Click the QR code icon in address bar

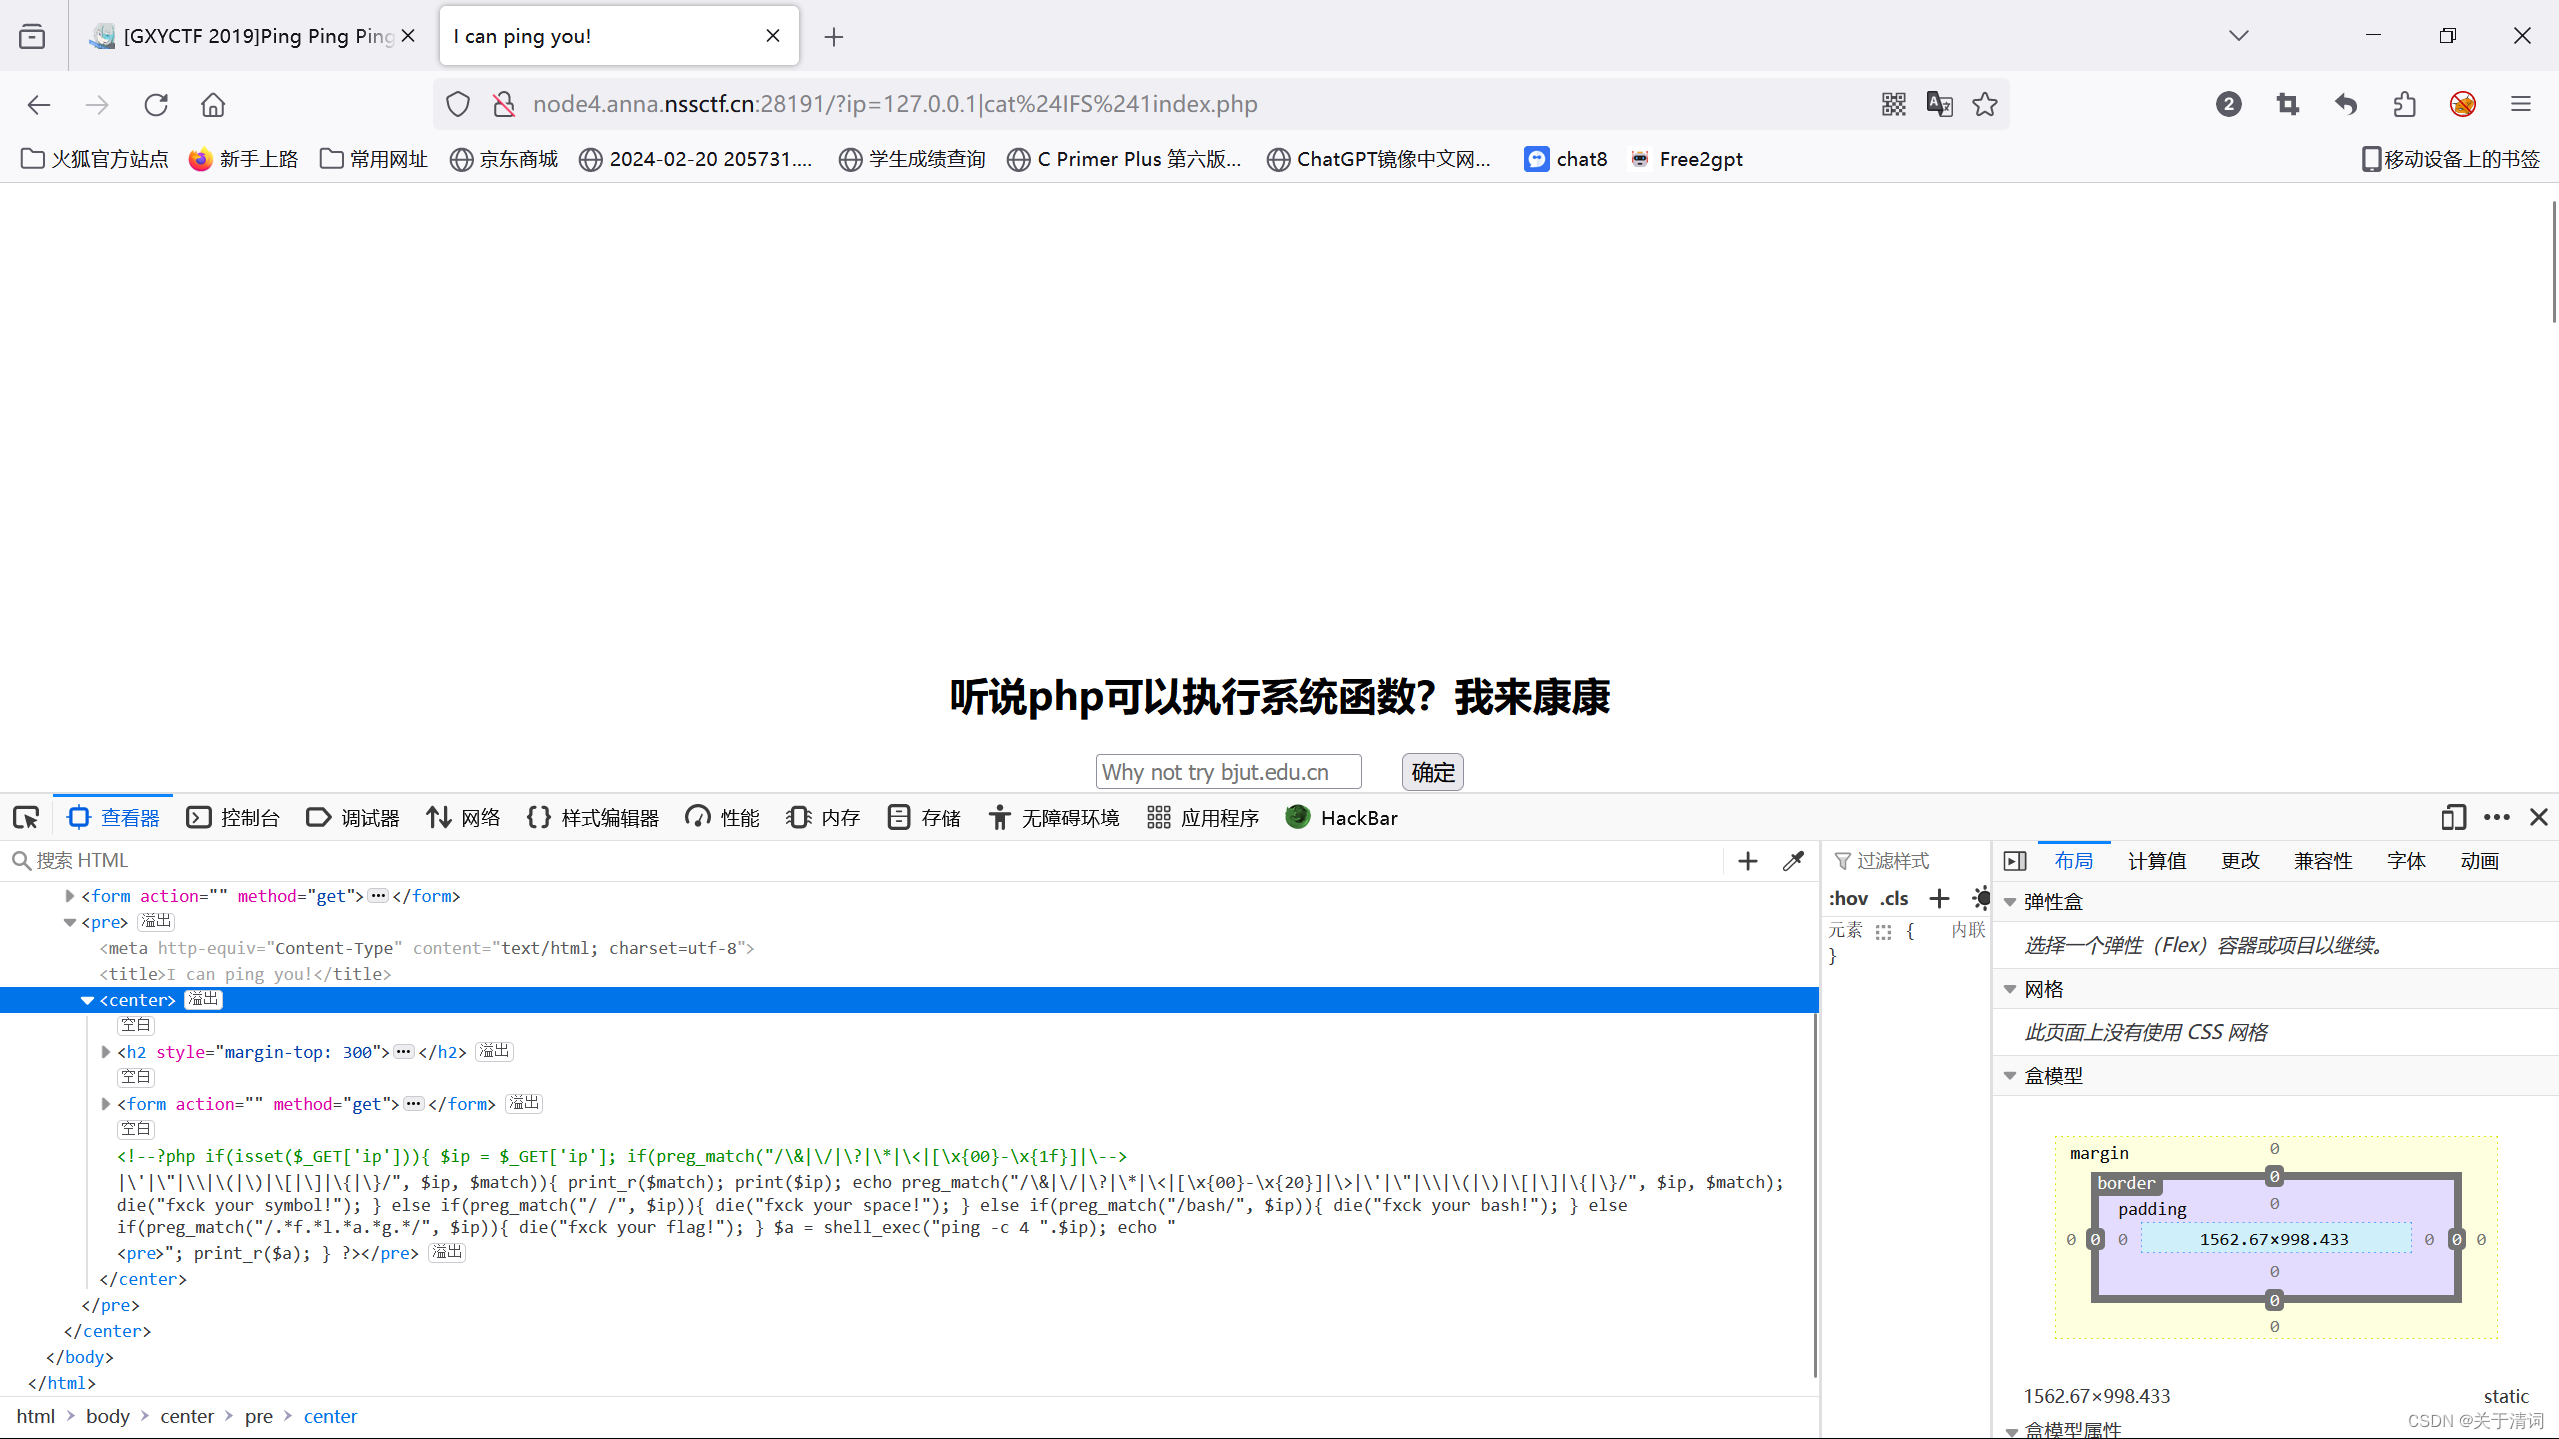(1893, 104)
